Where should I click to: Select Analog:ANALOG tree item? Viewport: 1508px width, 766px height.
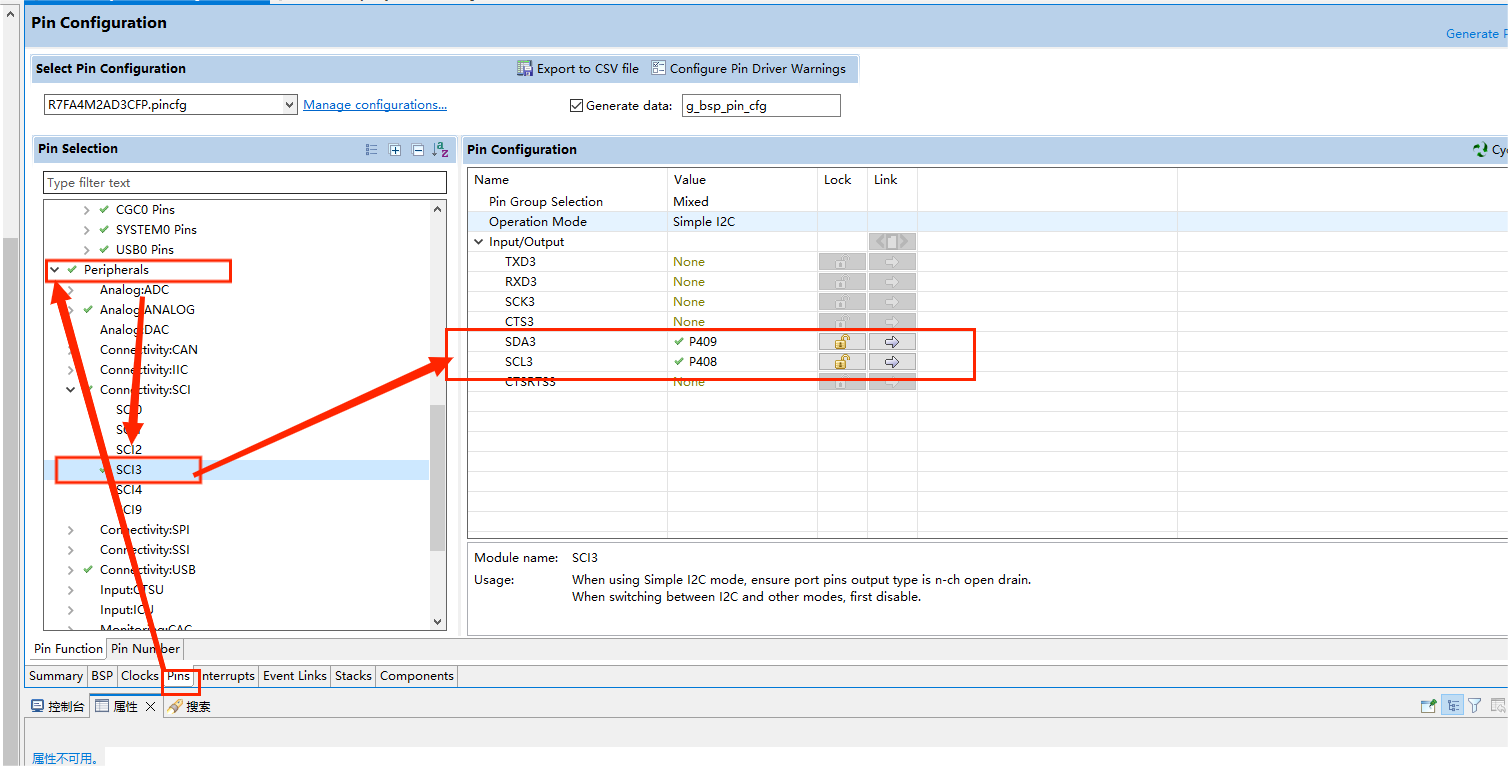(147, 310)
